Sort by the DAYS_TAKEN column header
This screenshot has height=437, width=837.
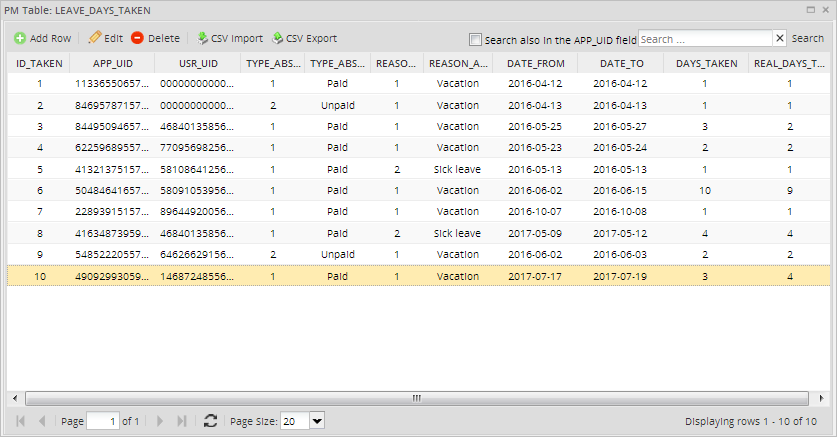[706, 63]
